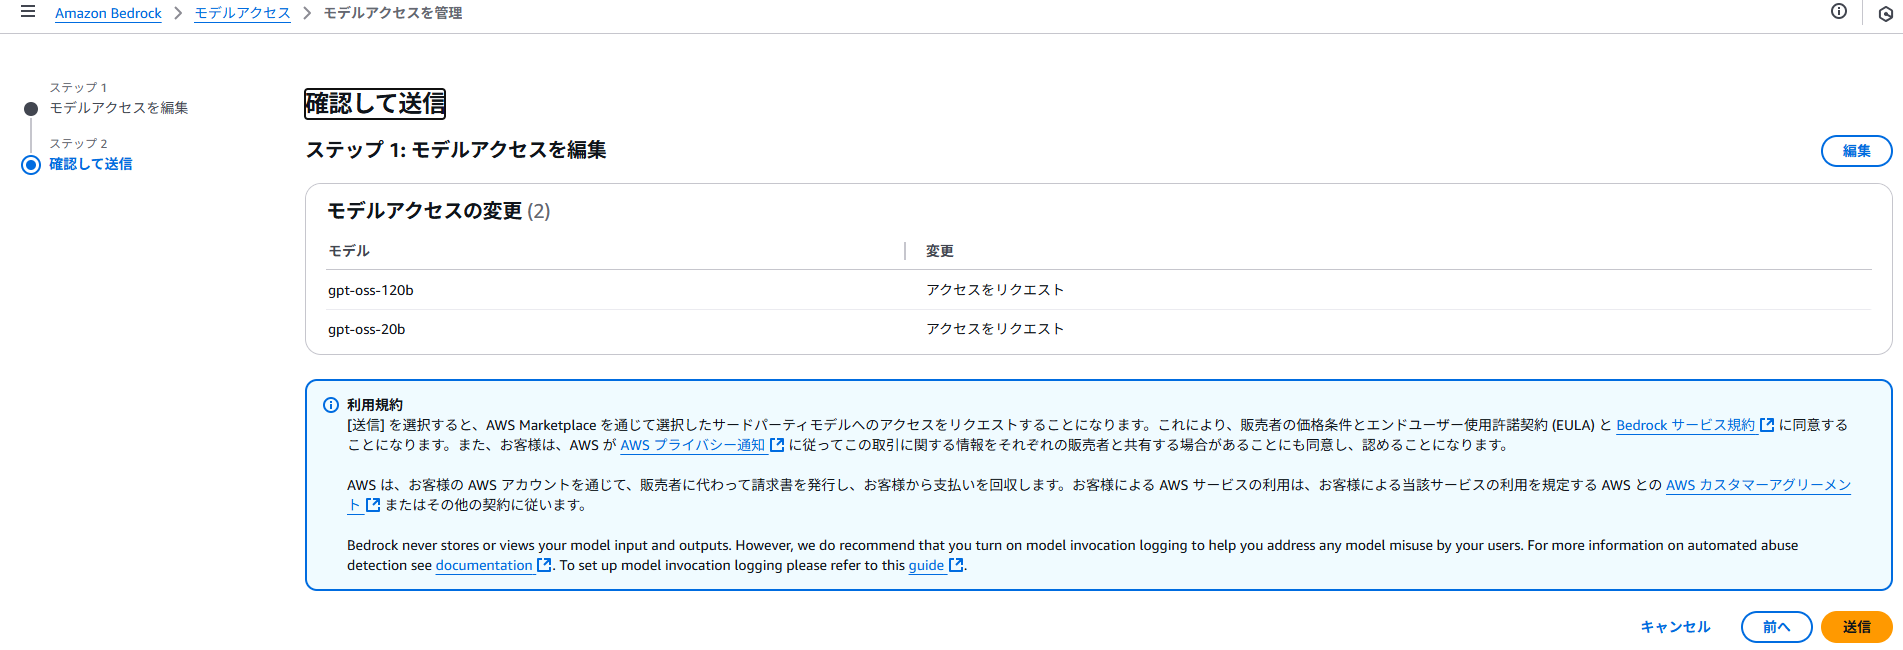Click the 利用規約 notice title

(x=375, y=405)
